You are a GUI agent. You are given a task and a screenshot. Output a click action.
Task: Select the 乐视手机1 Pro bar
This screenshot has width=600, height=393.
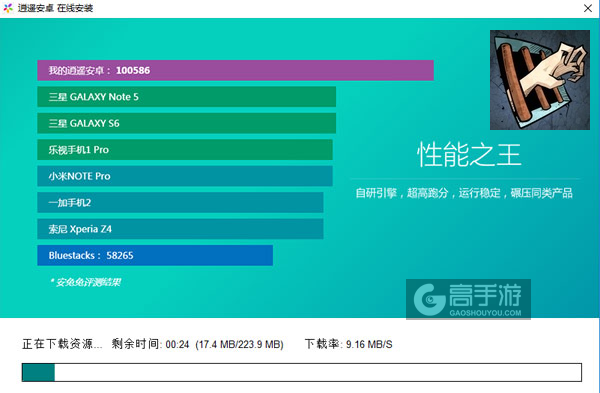coord(185,150)
